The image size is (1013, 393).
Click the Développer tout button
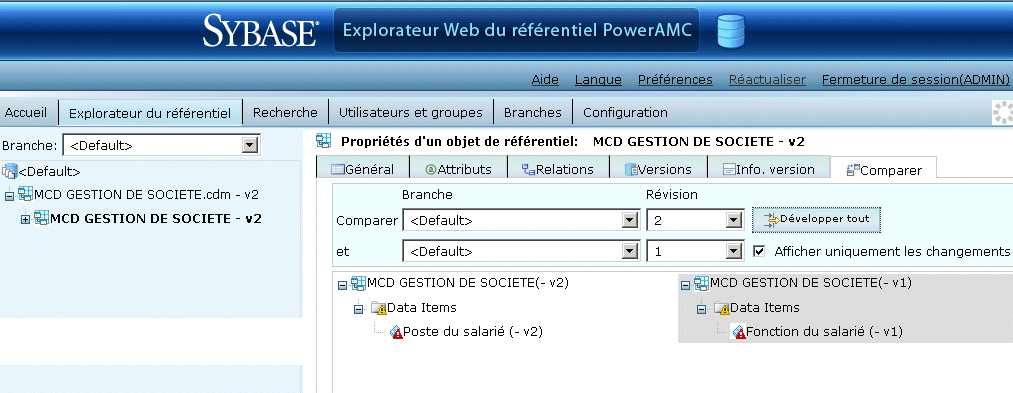pyautogui.click(x=816, y=220)
